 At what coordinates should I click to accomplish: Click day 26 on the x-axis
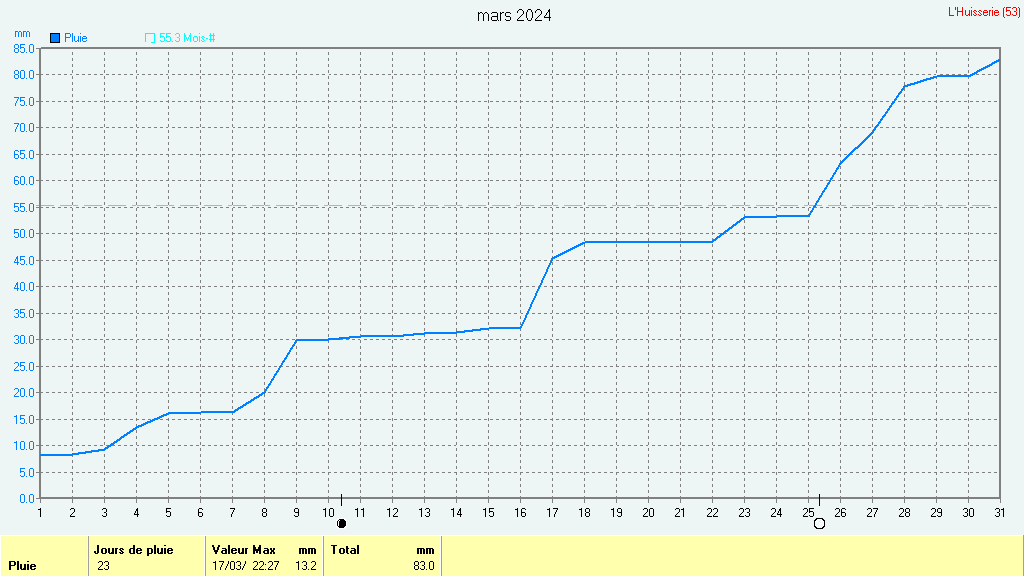click(840, 513)
